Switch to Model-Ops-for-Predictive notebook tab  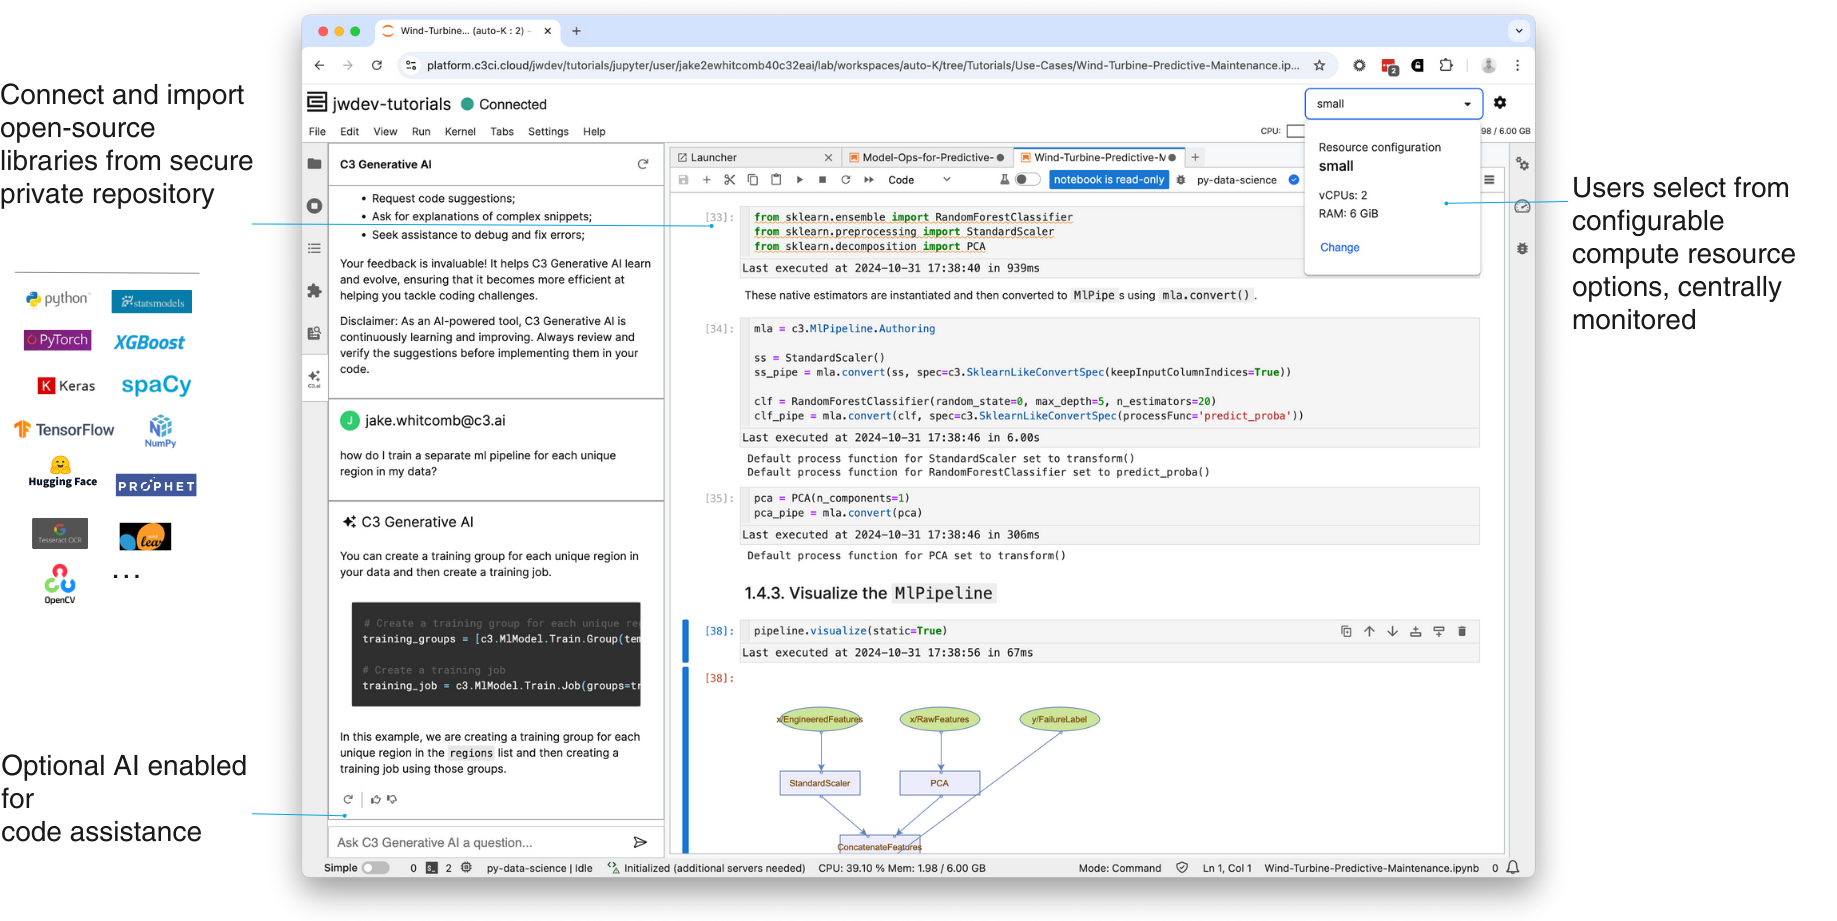927,157
